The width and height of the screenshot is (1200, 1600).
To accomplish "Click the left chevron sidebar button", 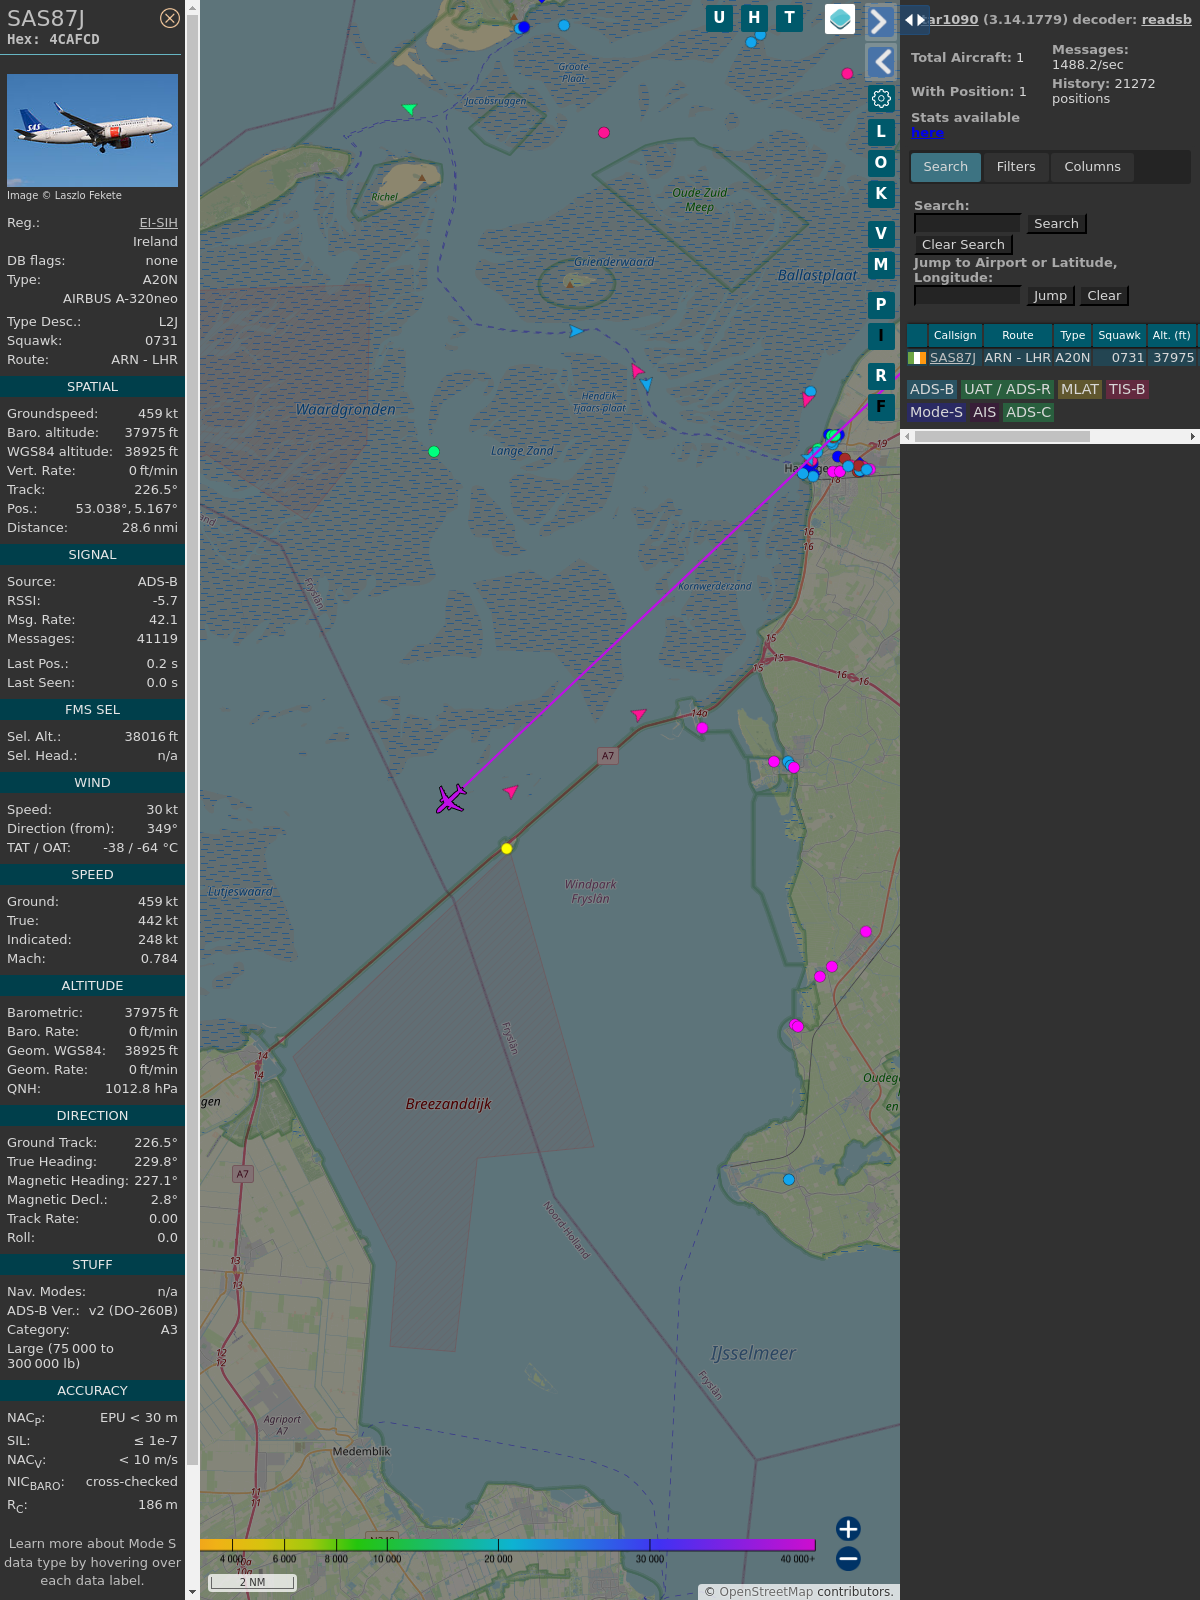I will coord(880,62).
